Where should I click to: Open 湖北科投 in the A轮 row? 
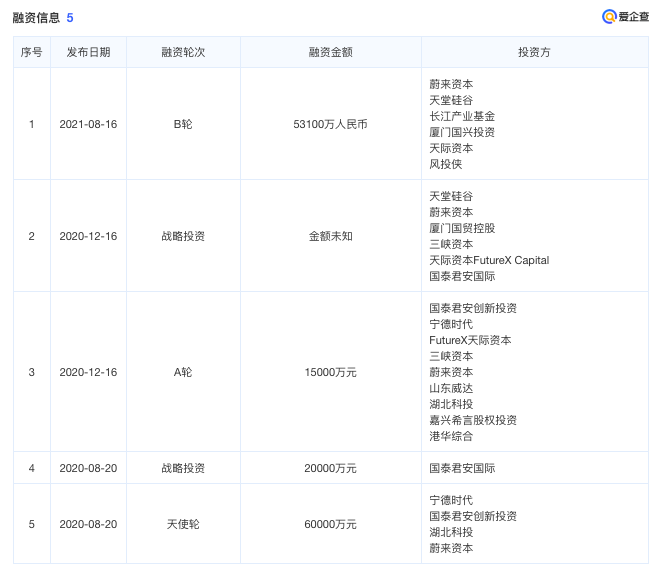coord(451,404)
